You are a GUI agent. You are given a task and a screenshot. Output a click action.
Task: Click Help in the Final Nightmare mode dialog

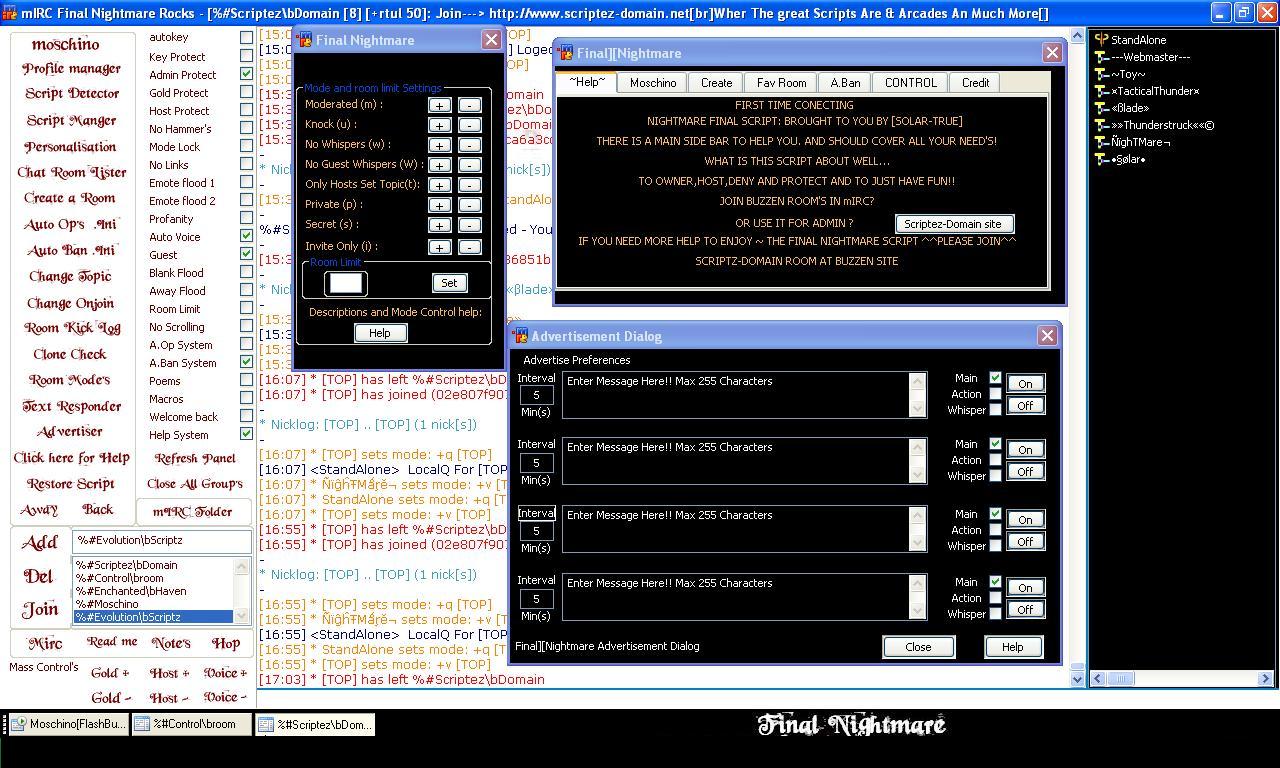[380, 333]
